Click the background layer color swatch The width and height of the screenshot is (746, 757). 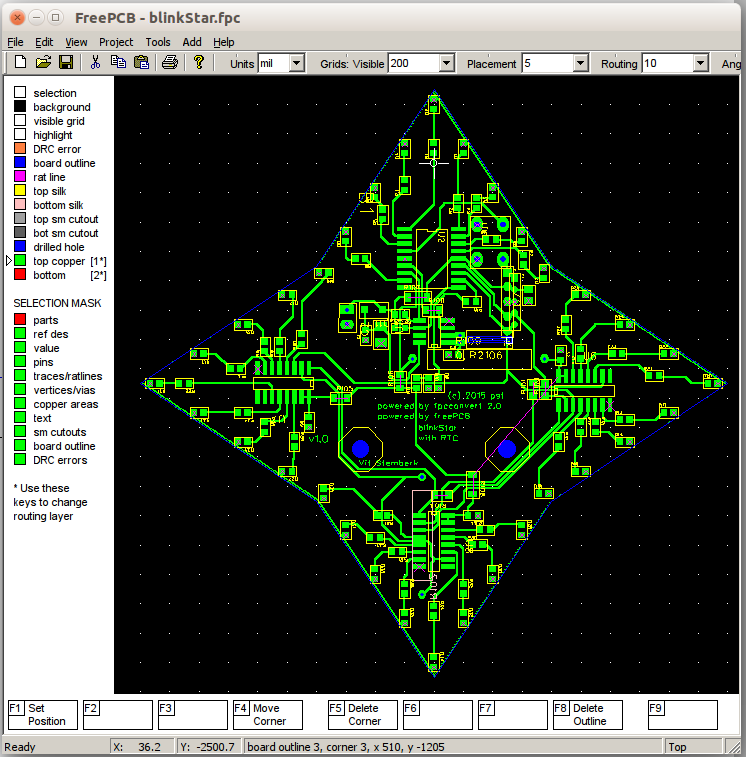point(20,106)
